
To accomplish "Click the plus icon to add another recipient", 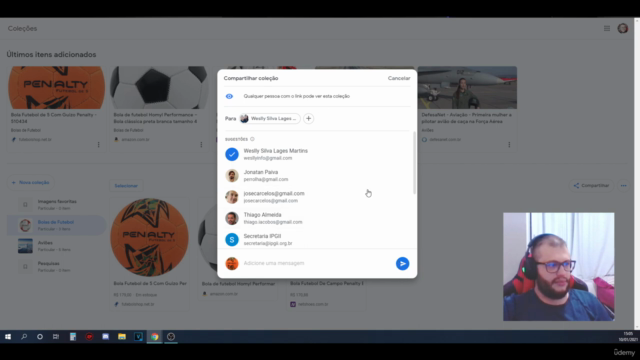I will click(x=309, y=118).
